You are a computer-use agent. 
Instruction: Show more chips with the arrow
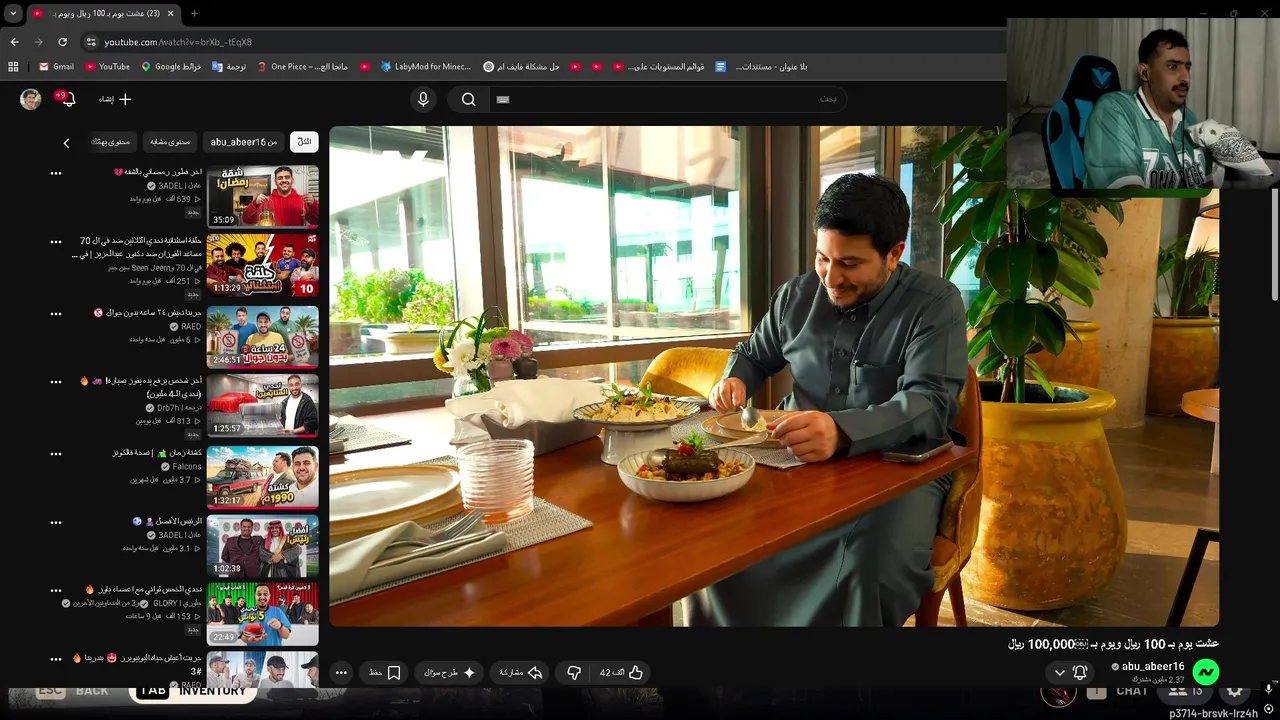click(x=66, y=143)
